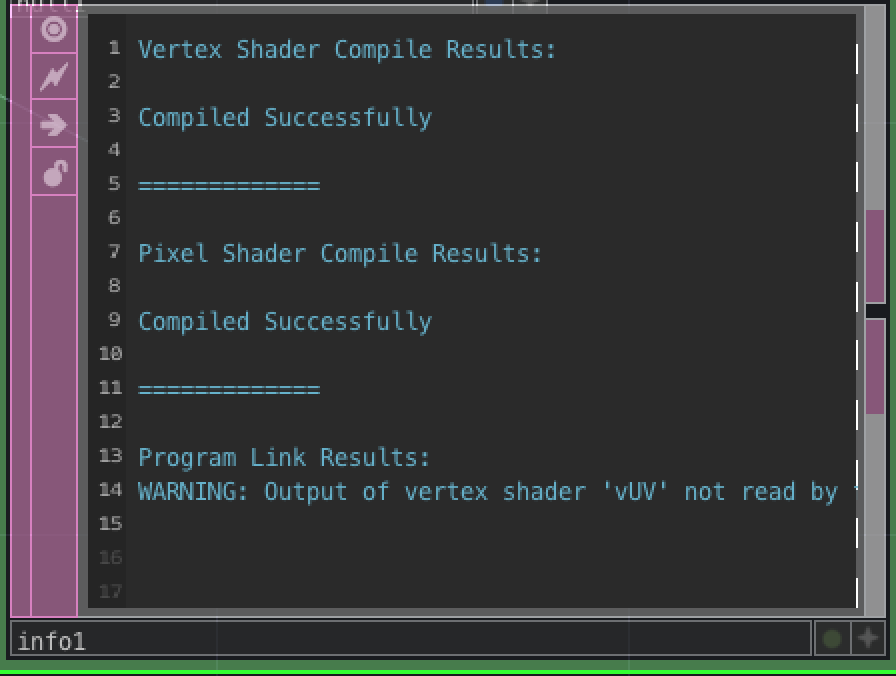Image resolution: width=896 pixels, height=676 pixels.
Task: Click the 'Program Link Results:' line
Action: tap(284, 458)
